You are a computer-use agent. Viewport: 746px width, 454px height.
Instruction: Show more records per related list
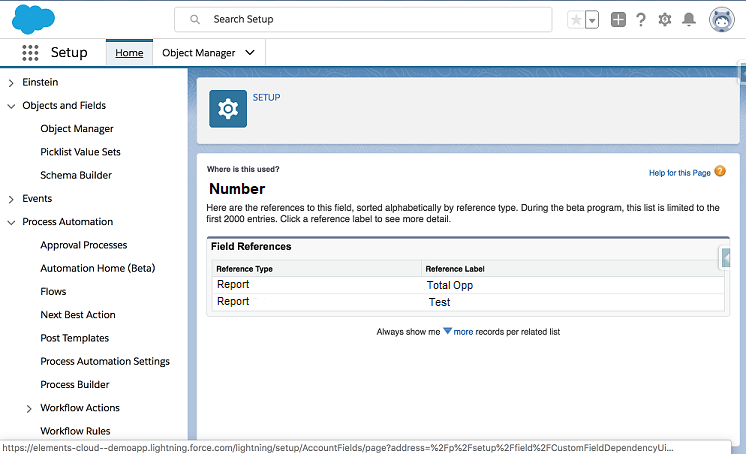pyautogui.click(x=462, y=331)
